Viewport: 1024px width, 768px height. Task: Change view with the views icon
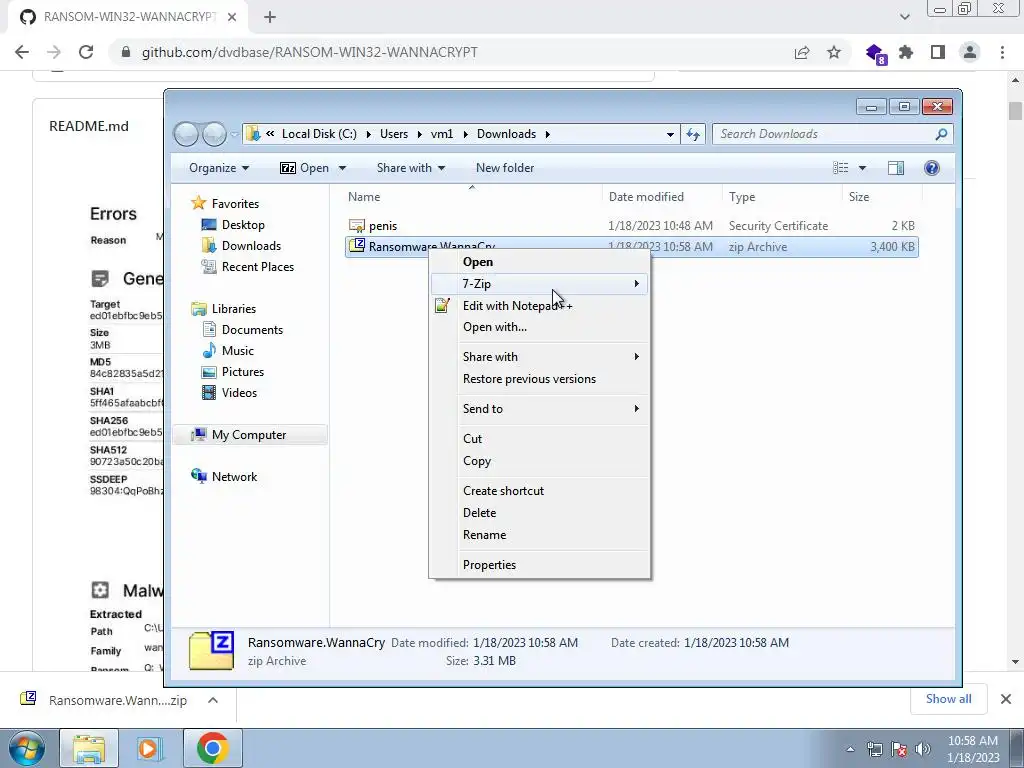click(x=840, y=168)
